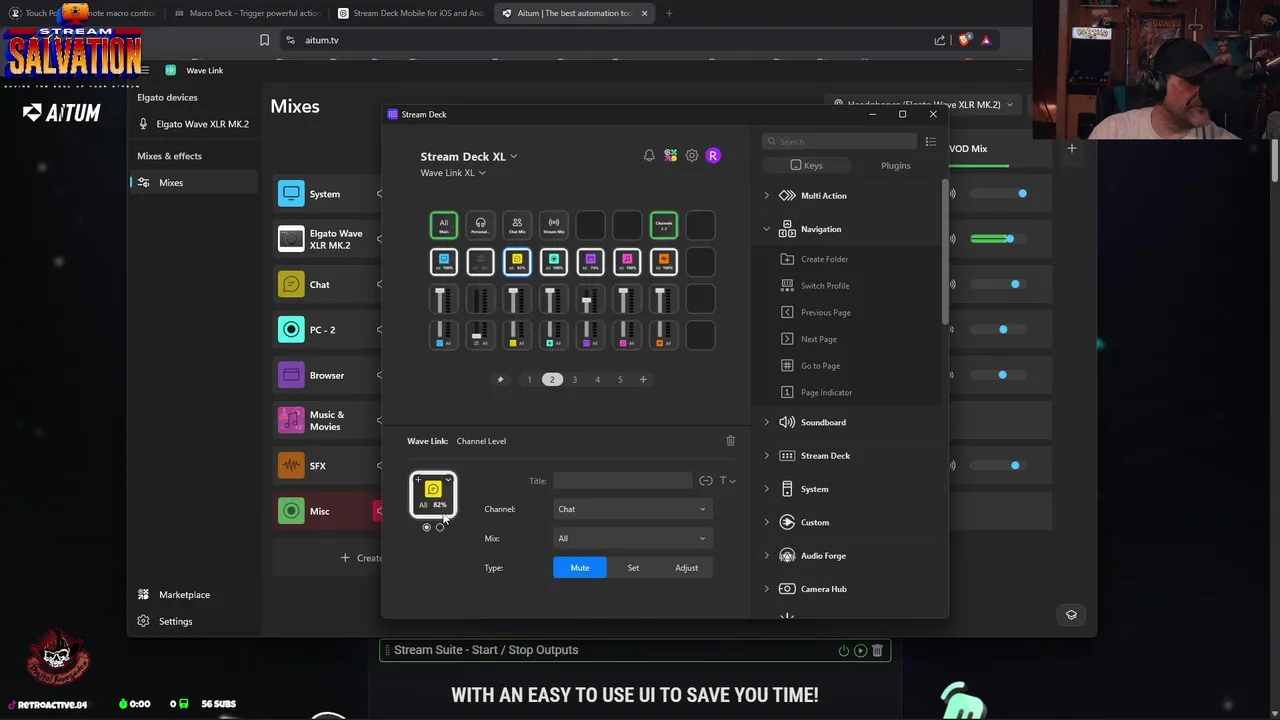This screenshot has height=720, width=1280.
Task: Click the Browser fader key in Stream Deck
Action: coord(590,298)
